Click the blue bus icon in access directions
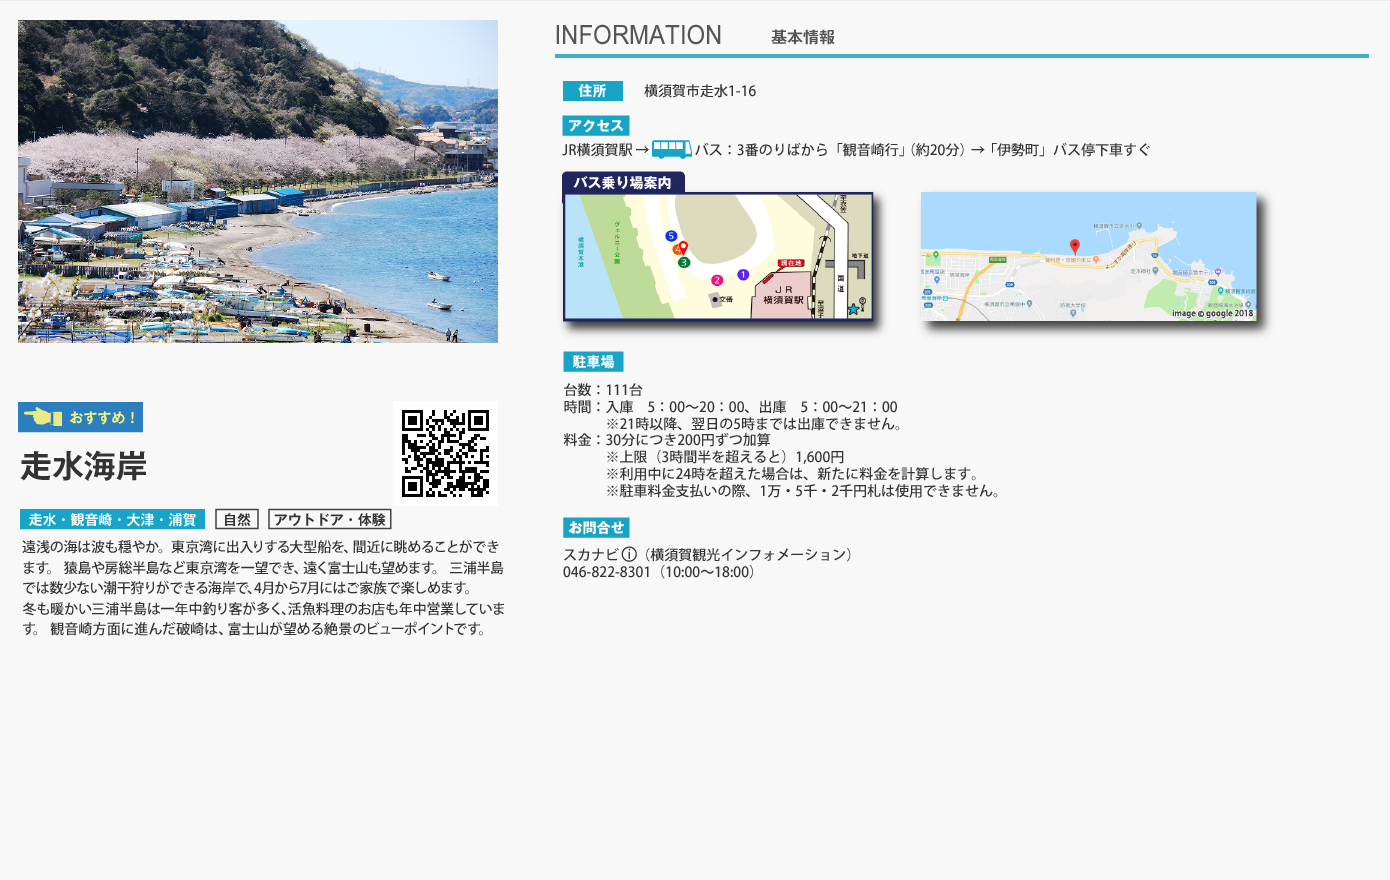 [x=671, y=150]
